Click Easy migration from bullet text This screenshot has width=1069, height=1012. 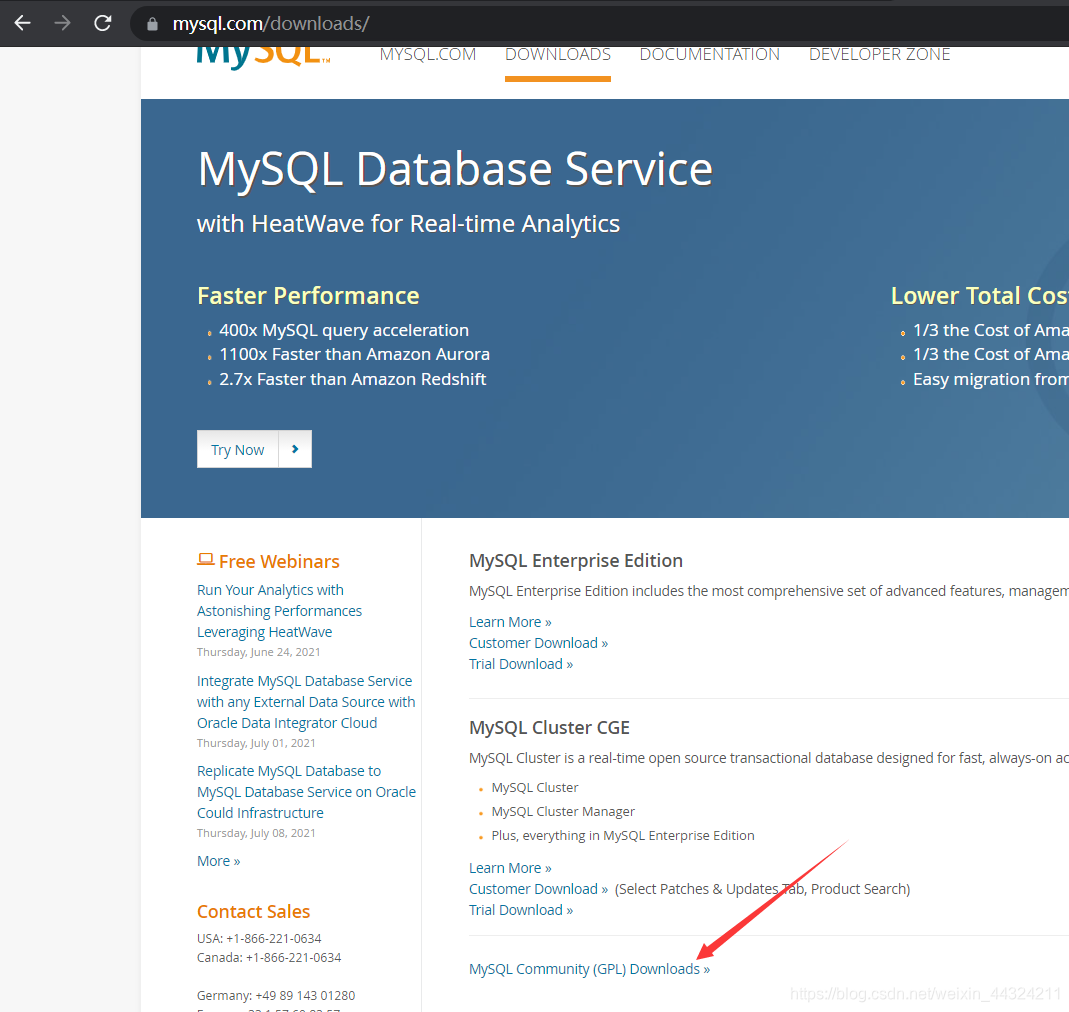(991, 379)
